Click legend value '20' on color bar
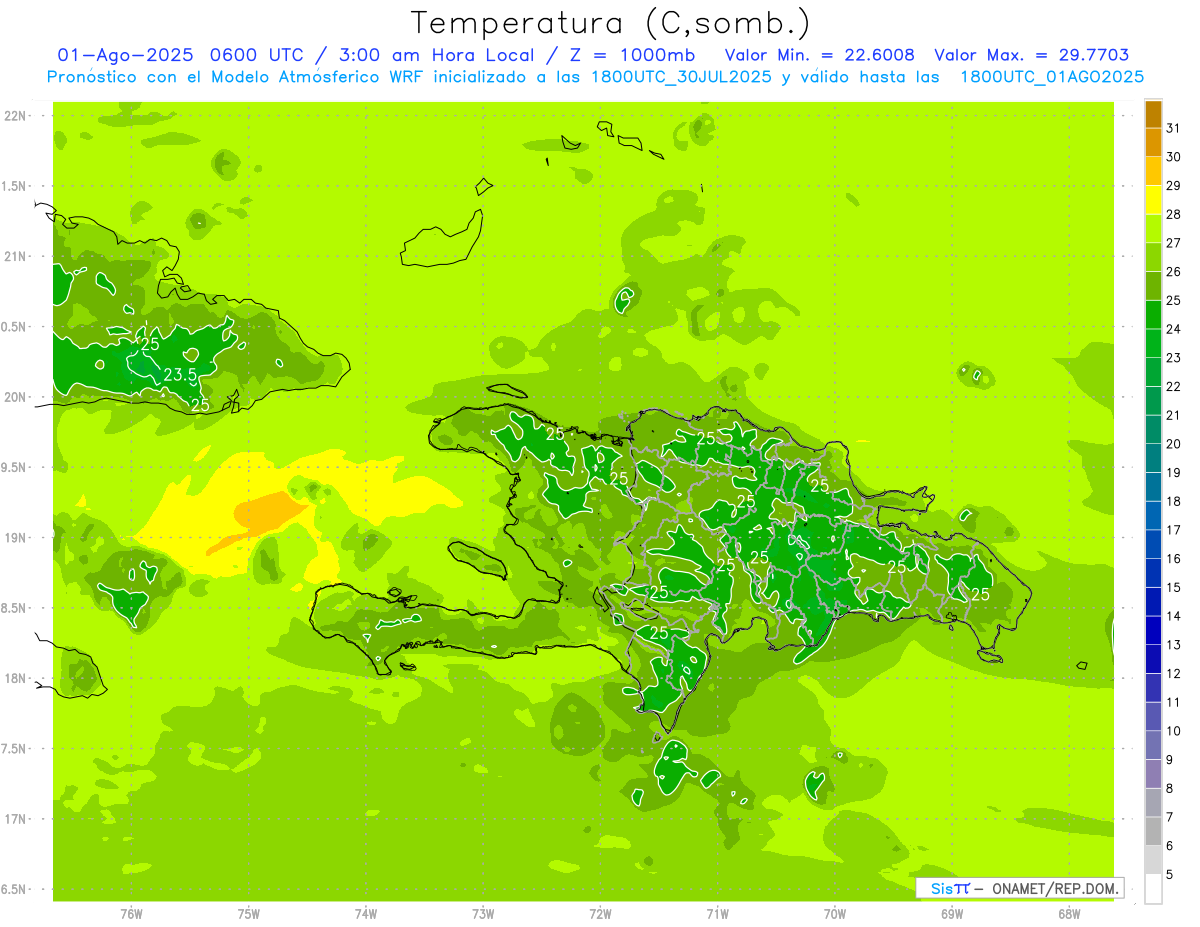 click(1174, 444)
